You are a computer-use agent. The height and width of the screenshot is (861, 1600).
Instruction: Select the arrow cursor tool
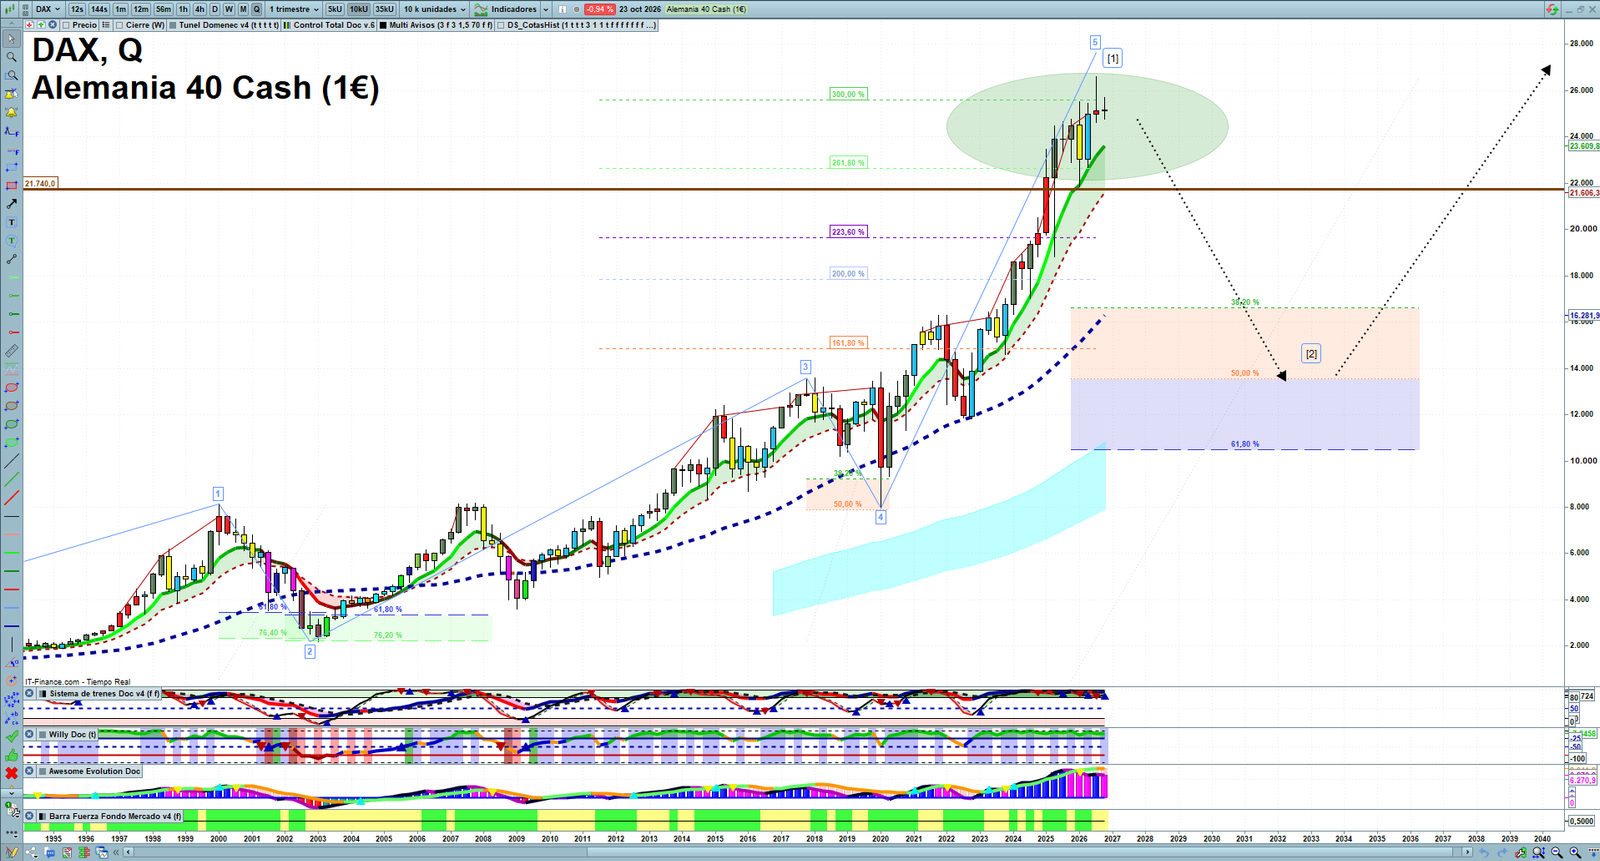[x=11, y=39]
